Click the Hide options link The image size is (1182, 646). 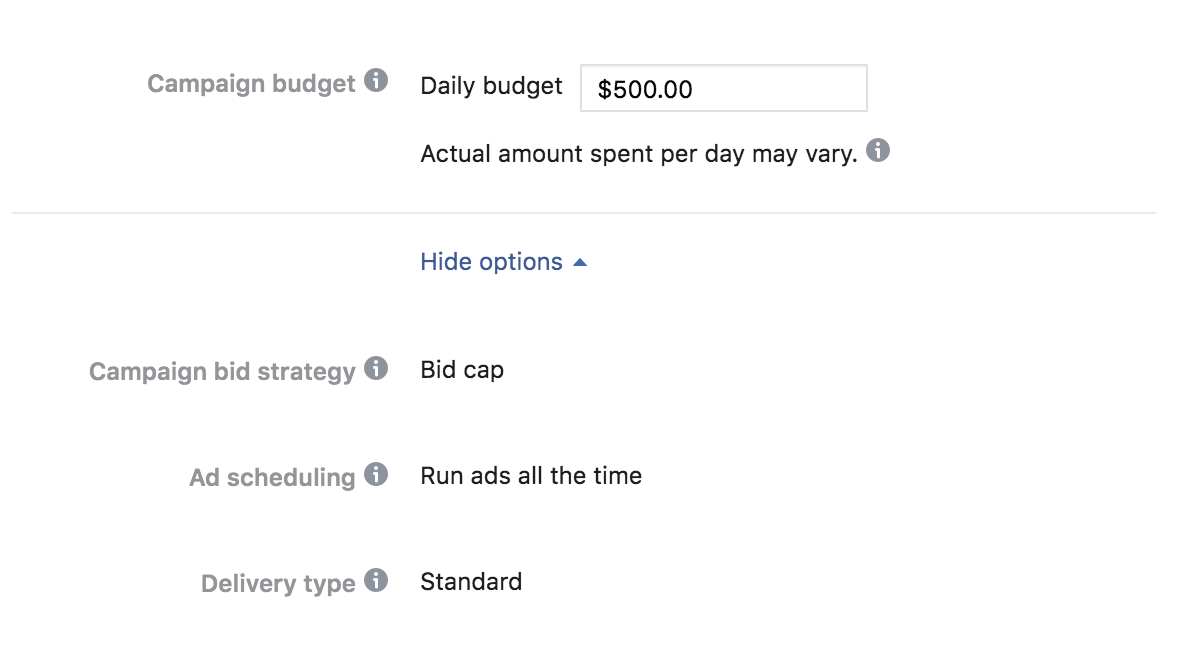pos(491,262)
